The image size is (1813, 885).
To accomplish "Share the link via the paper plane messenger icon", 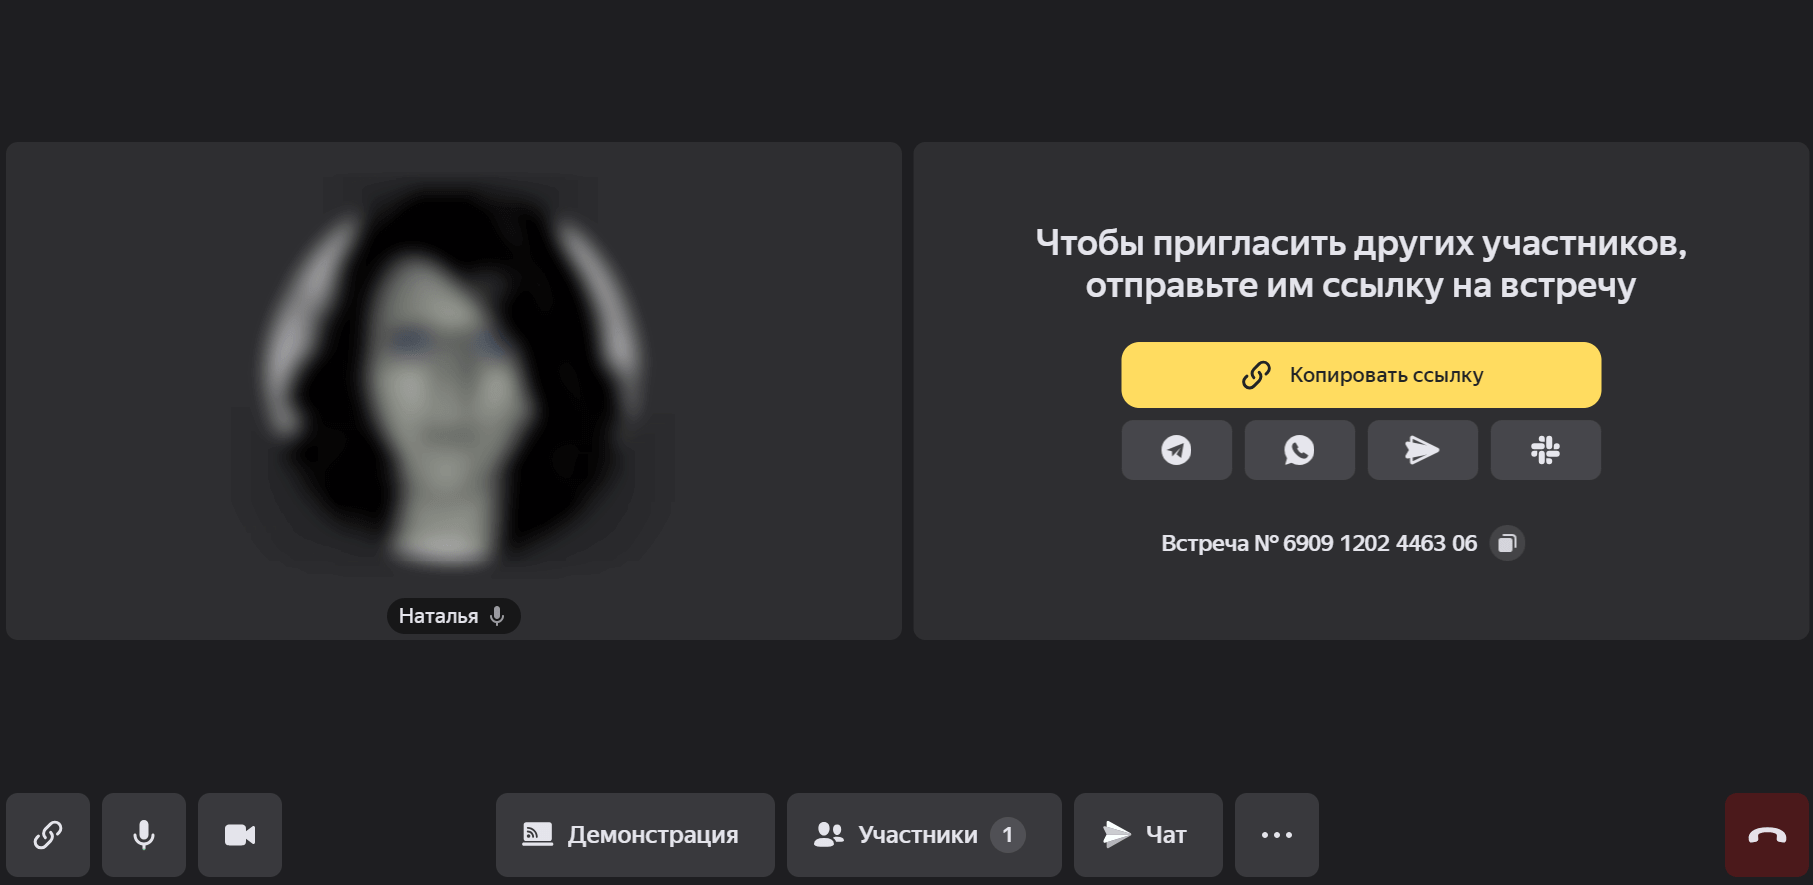I will [x=1423, y=450].
